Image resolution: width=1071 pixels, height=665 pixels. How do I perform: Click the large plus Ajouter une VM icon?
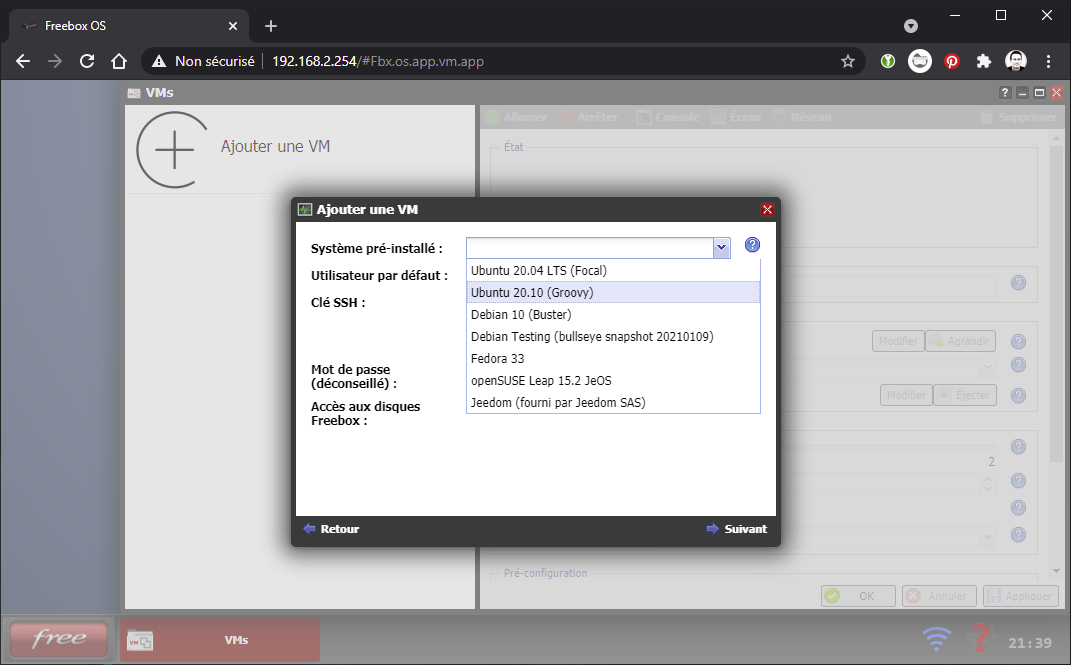coord(173,150)
